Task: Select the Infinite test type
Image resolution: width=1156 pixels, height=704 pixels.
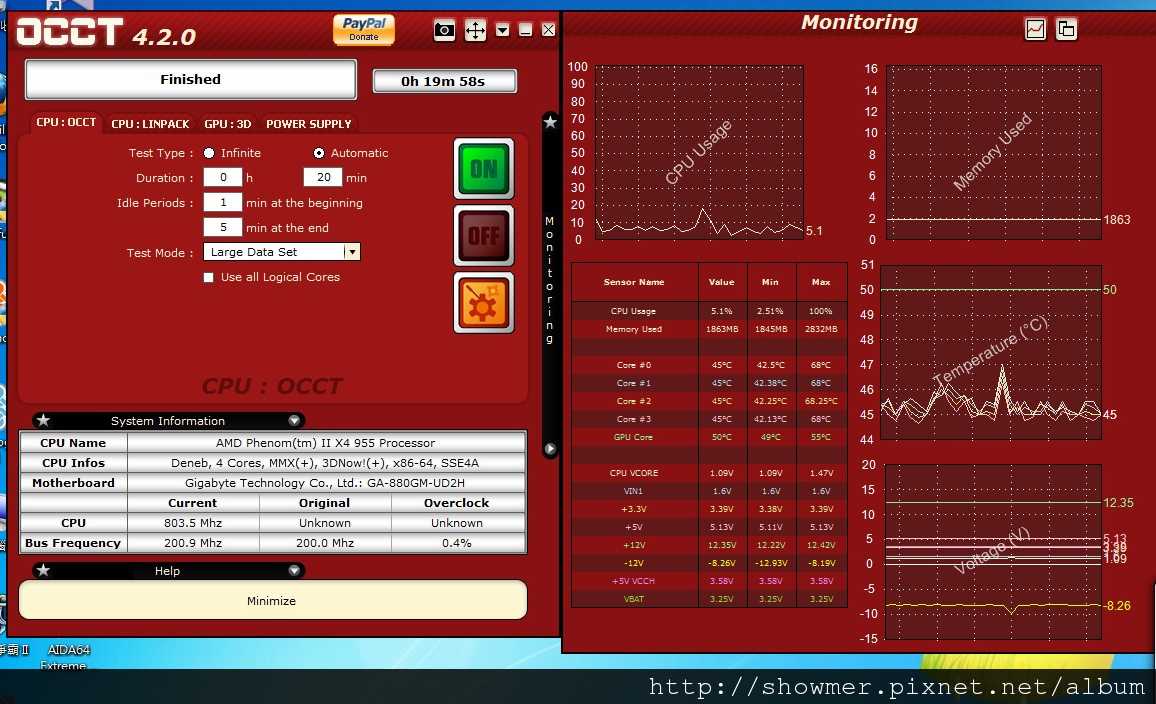Action: tap(209, 153)
